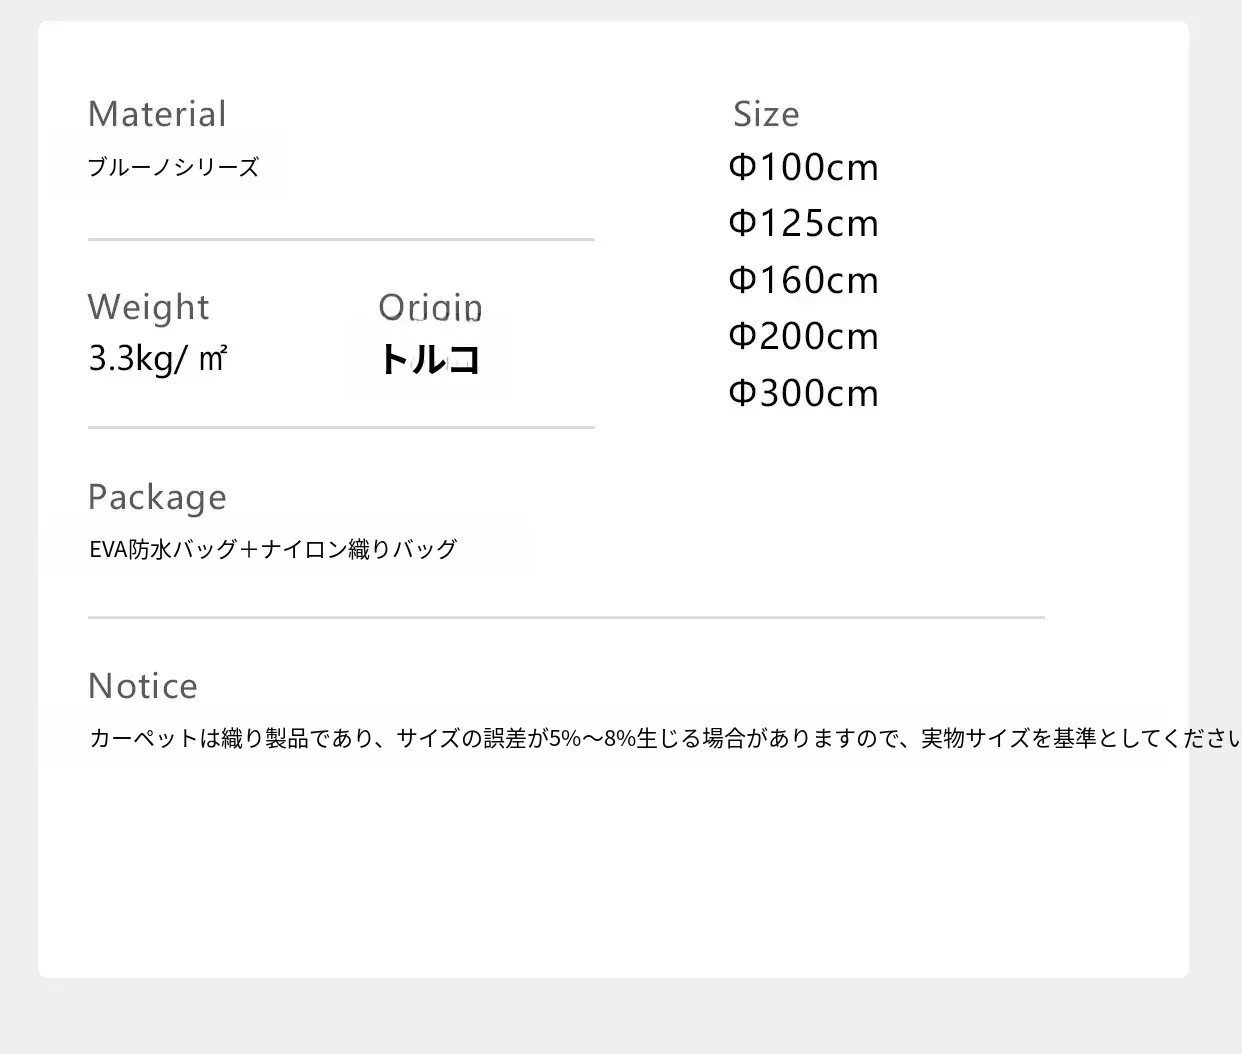Select the Φ200cm size option
Screen dimensions: 1242x1054
tap(803, 336)
